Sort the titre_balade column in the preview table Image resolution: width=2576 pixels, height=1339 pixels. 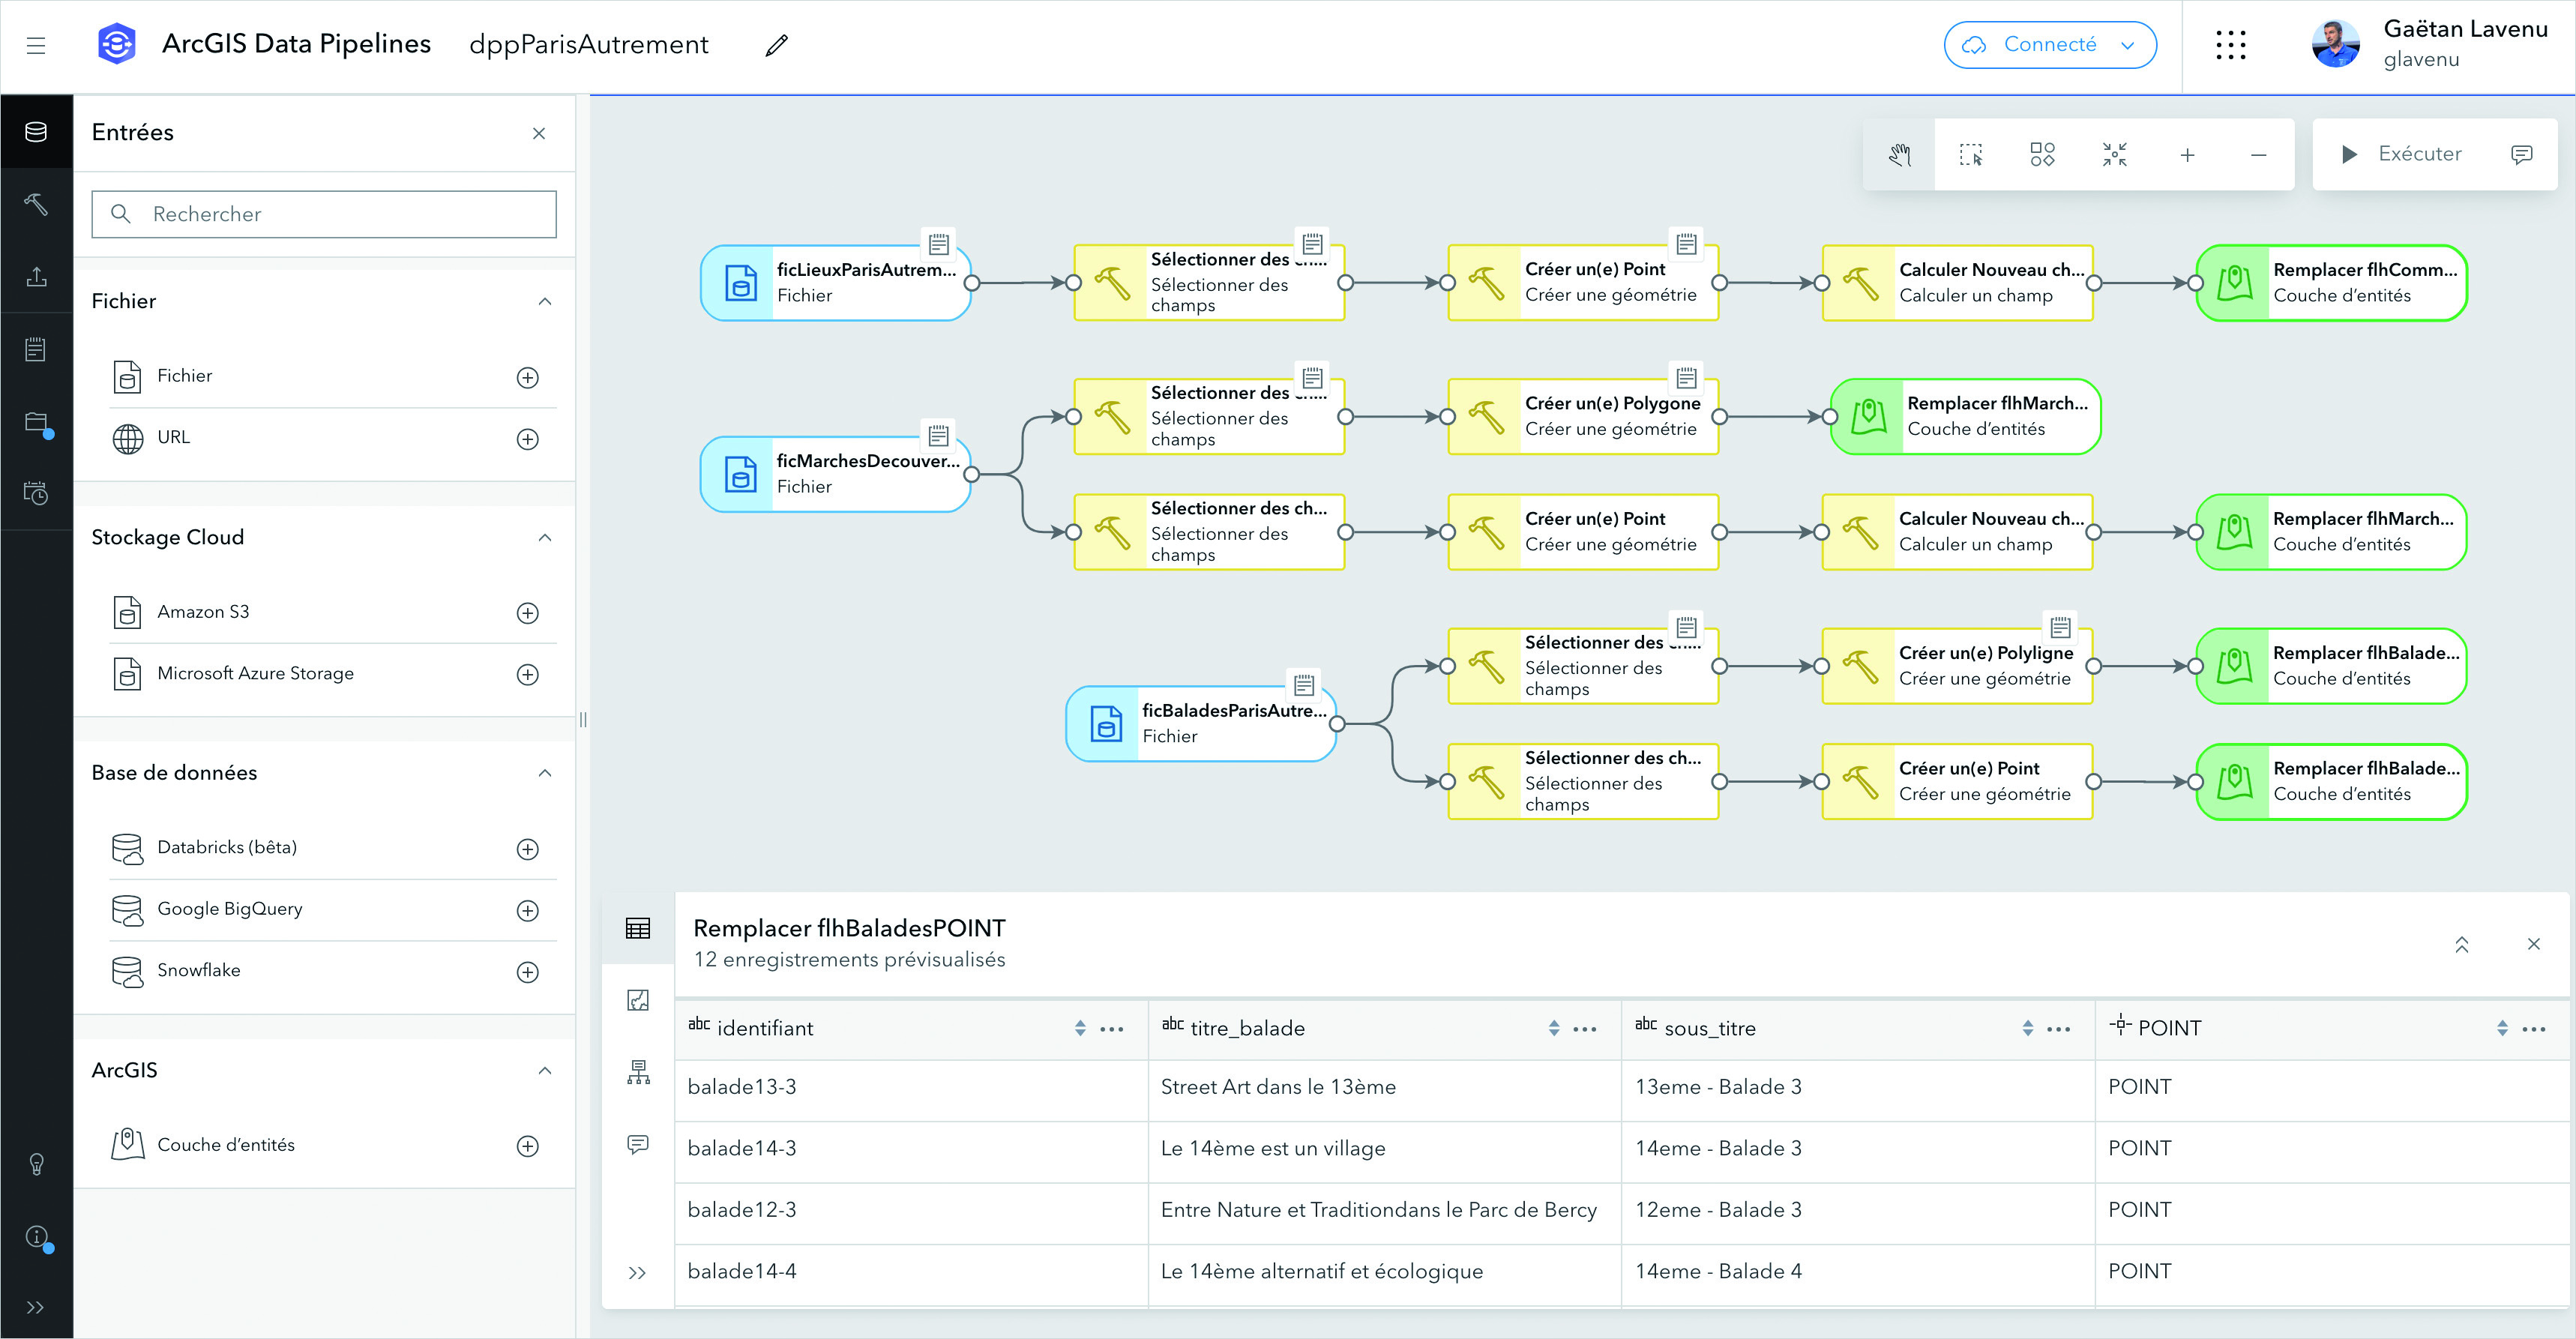pyautogui.click(x=1553, y=1028)
